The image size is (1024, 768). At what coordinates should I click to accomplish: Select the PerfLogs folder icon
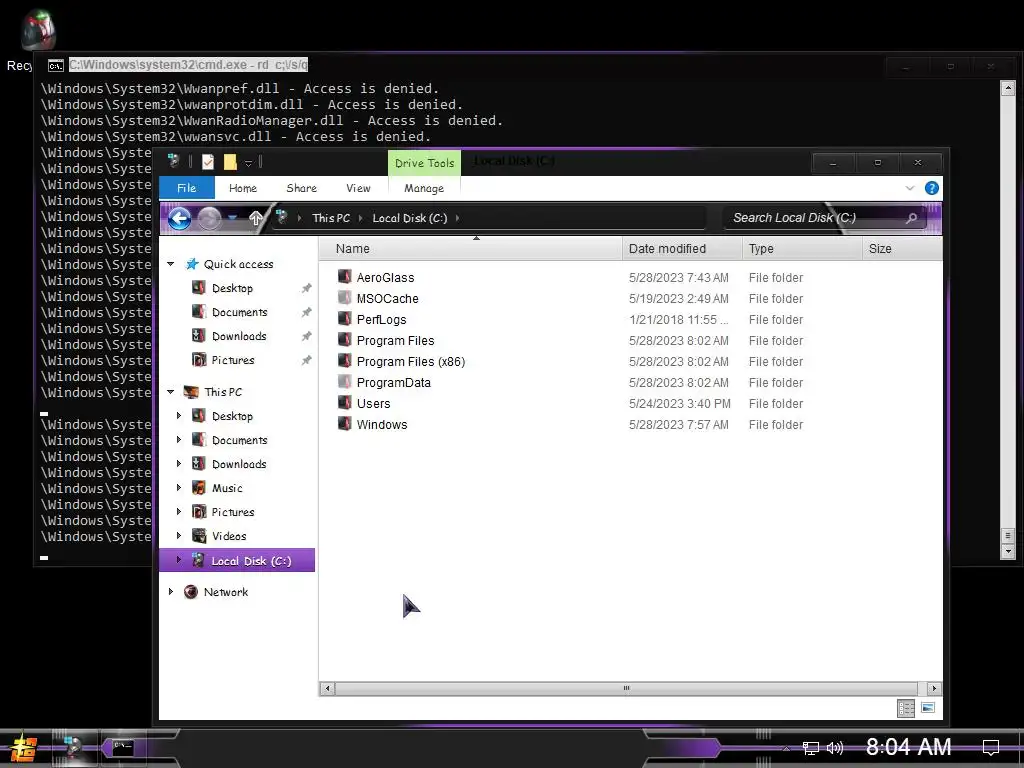click(x=345, y=319)
